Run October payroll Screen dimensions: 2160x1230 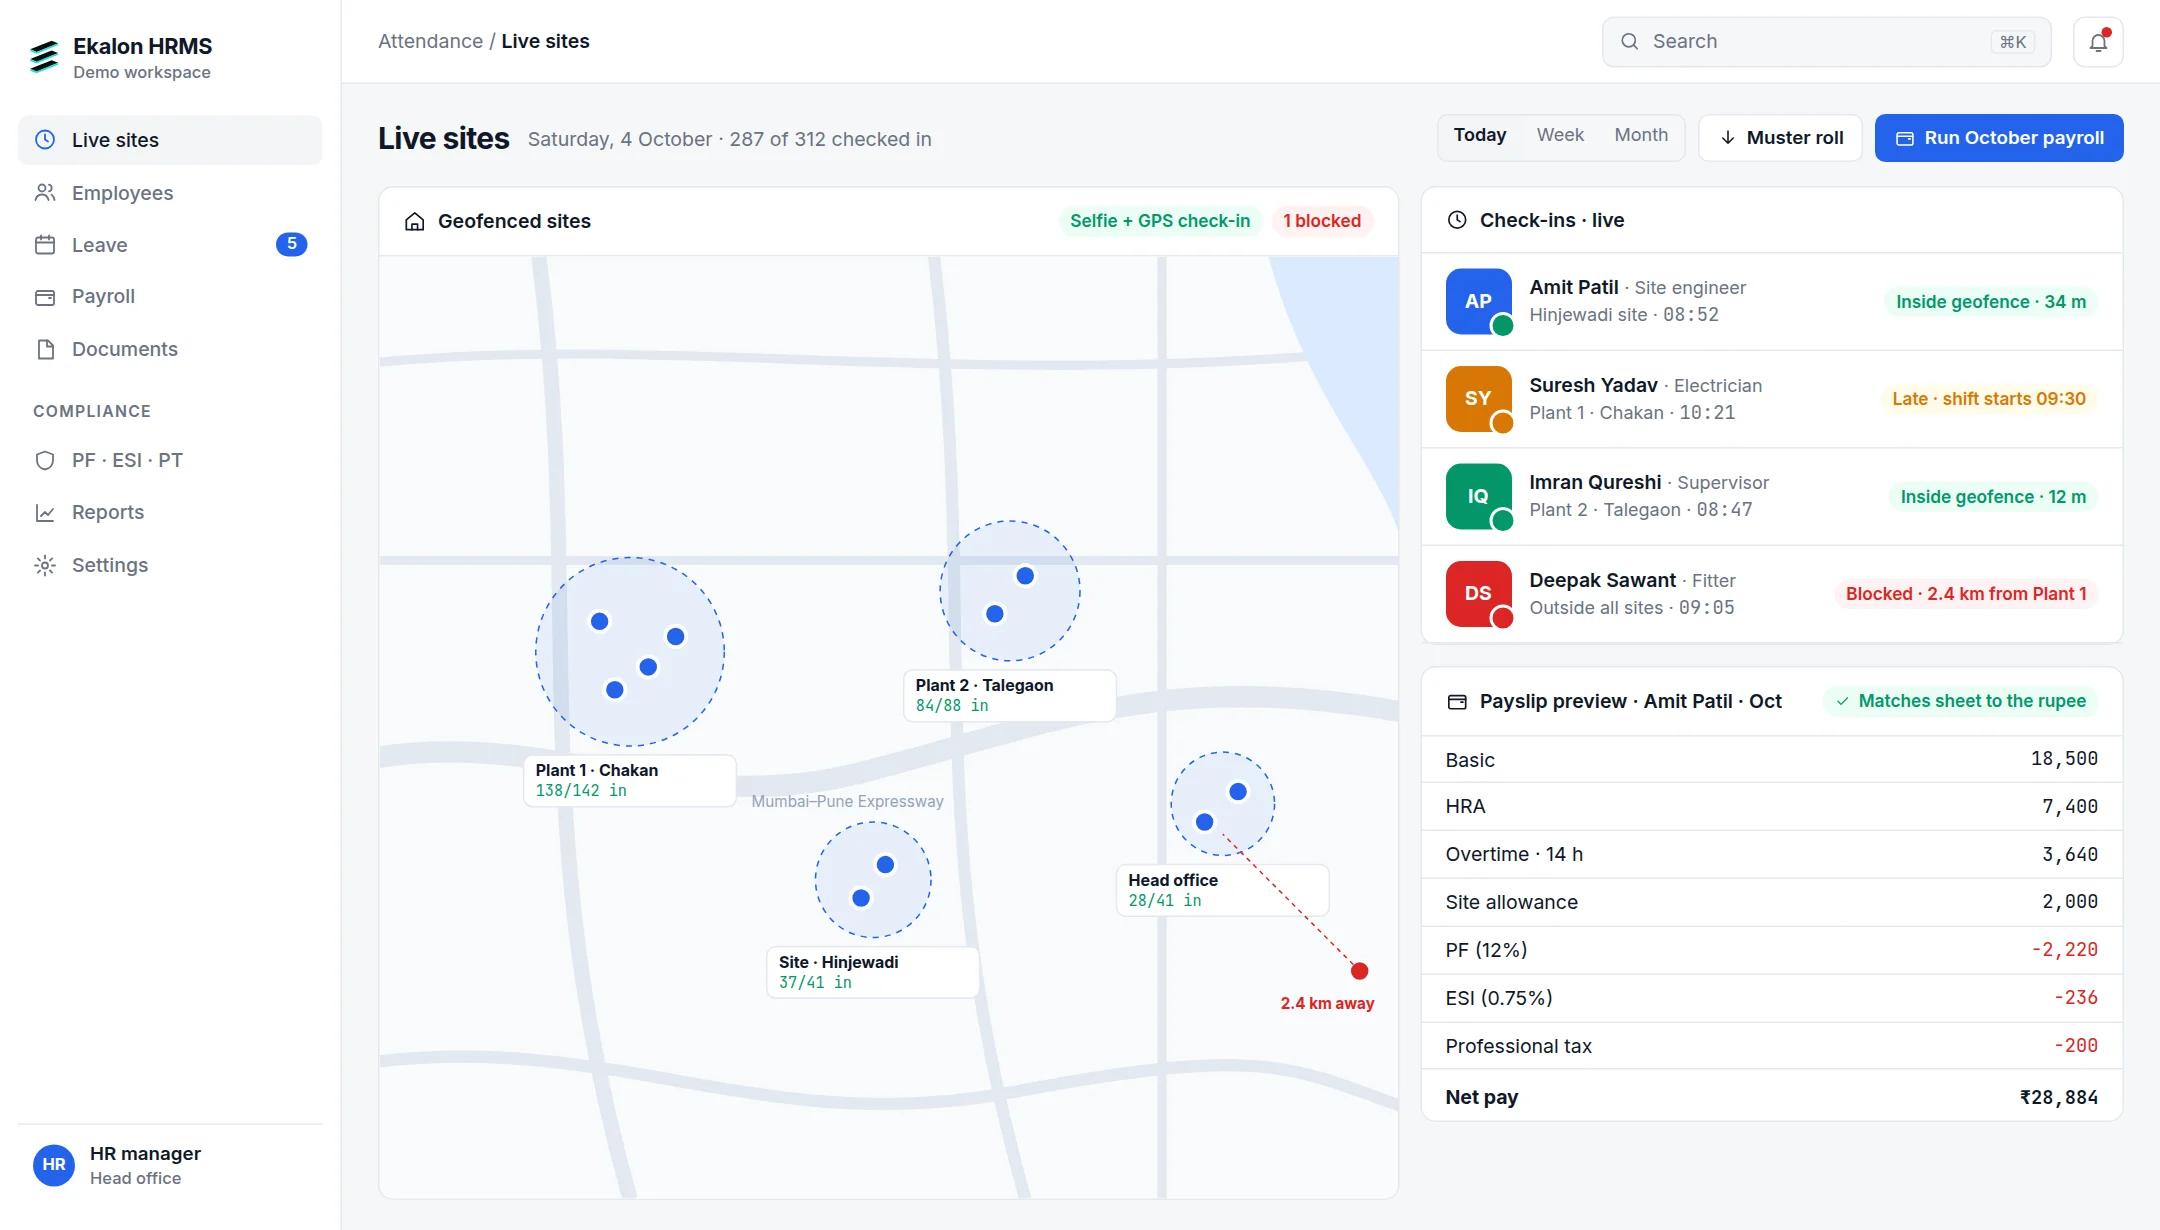coord(1999,138)
